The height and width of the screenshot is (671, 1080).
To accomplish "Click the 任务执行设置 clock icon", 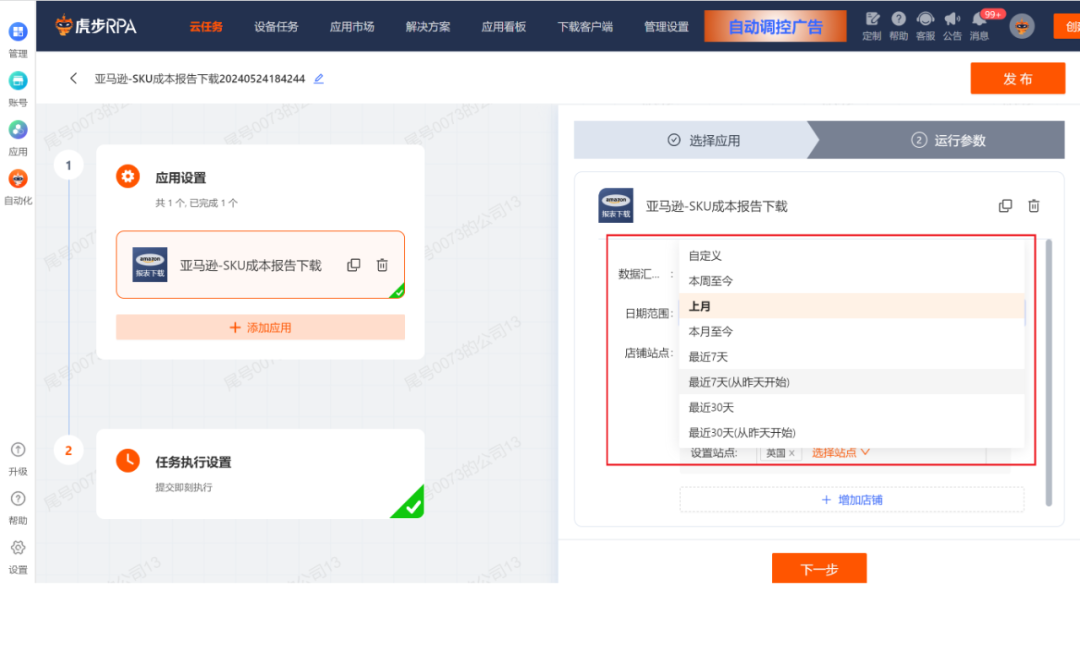I will coord(127,460).
